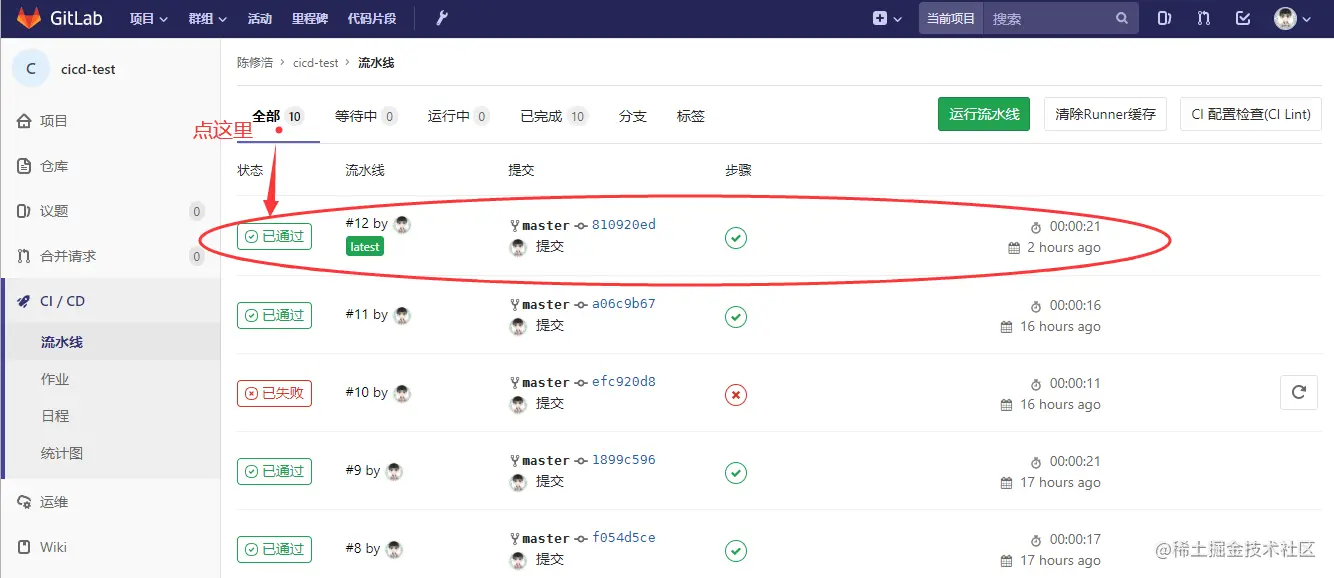The width and height of the screenshot is (1334, 578).
Task: Open pipeline #8 link
Action: click(353, 548)
